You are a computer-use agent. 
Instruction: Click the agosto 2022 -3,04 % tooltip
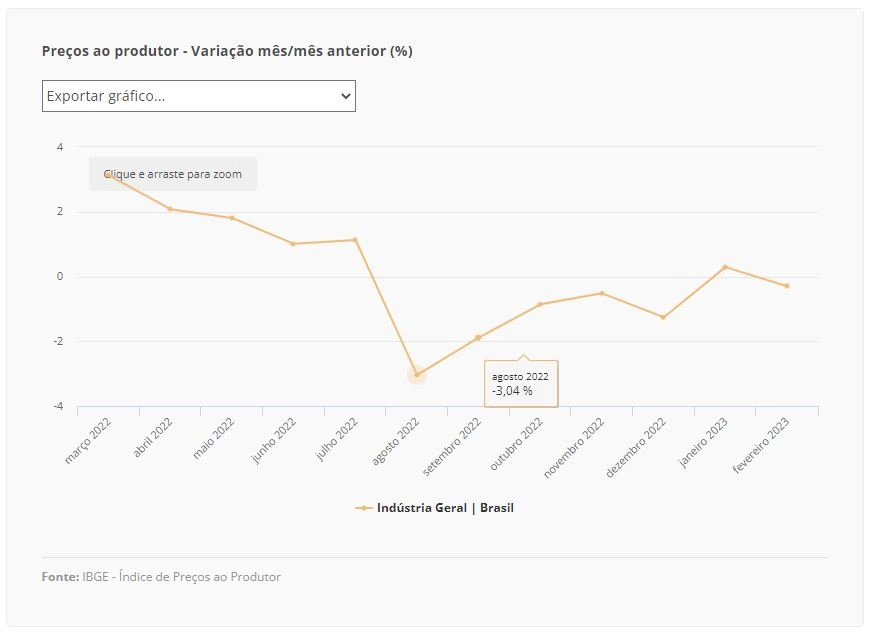521,384
